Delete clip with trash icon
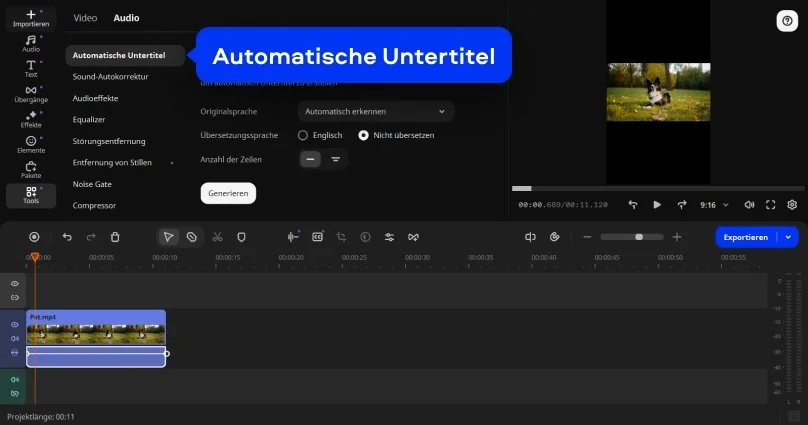 point(115,237)
